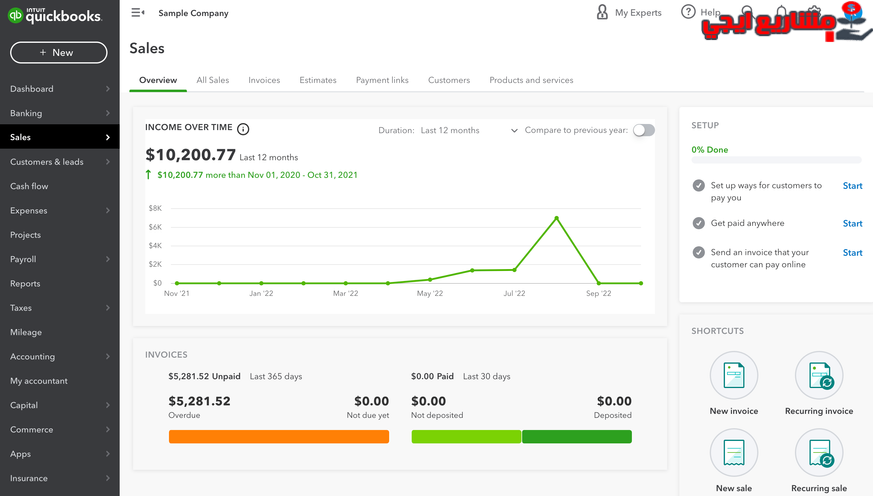Expand the Apps menu chevron
The image size is (873, 496).
click(x=107, y=454)
